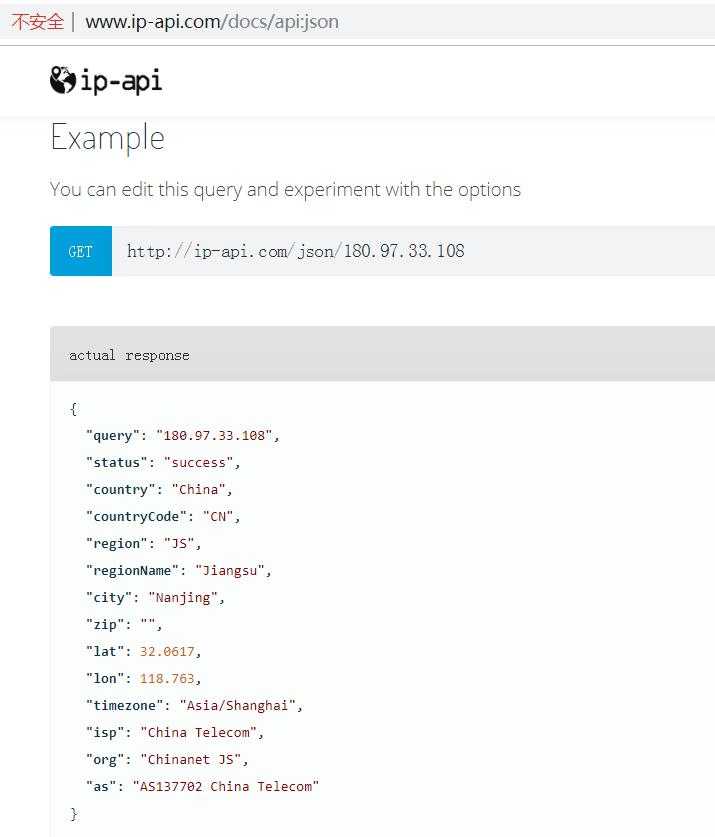Click the "countryCode" CN value
Image resolution: width=715 pixels, height=837 pixels.
click(218, 516)
